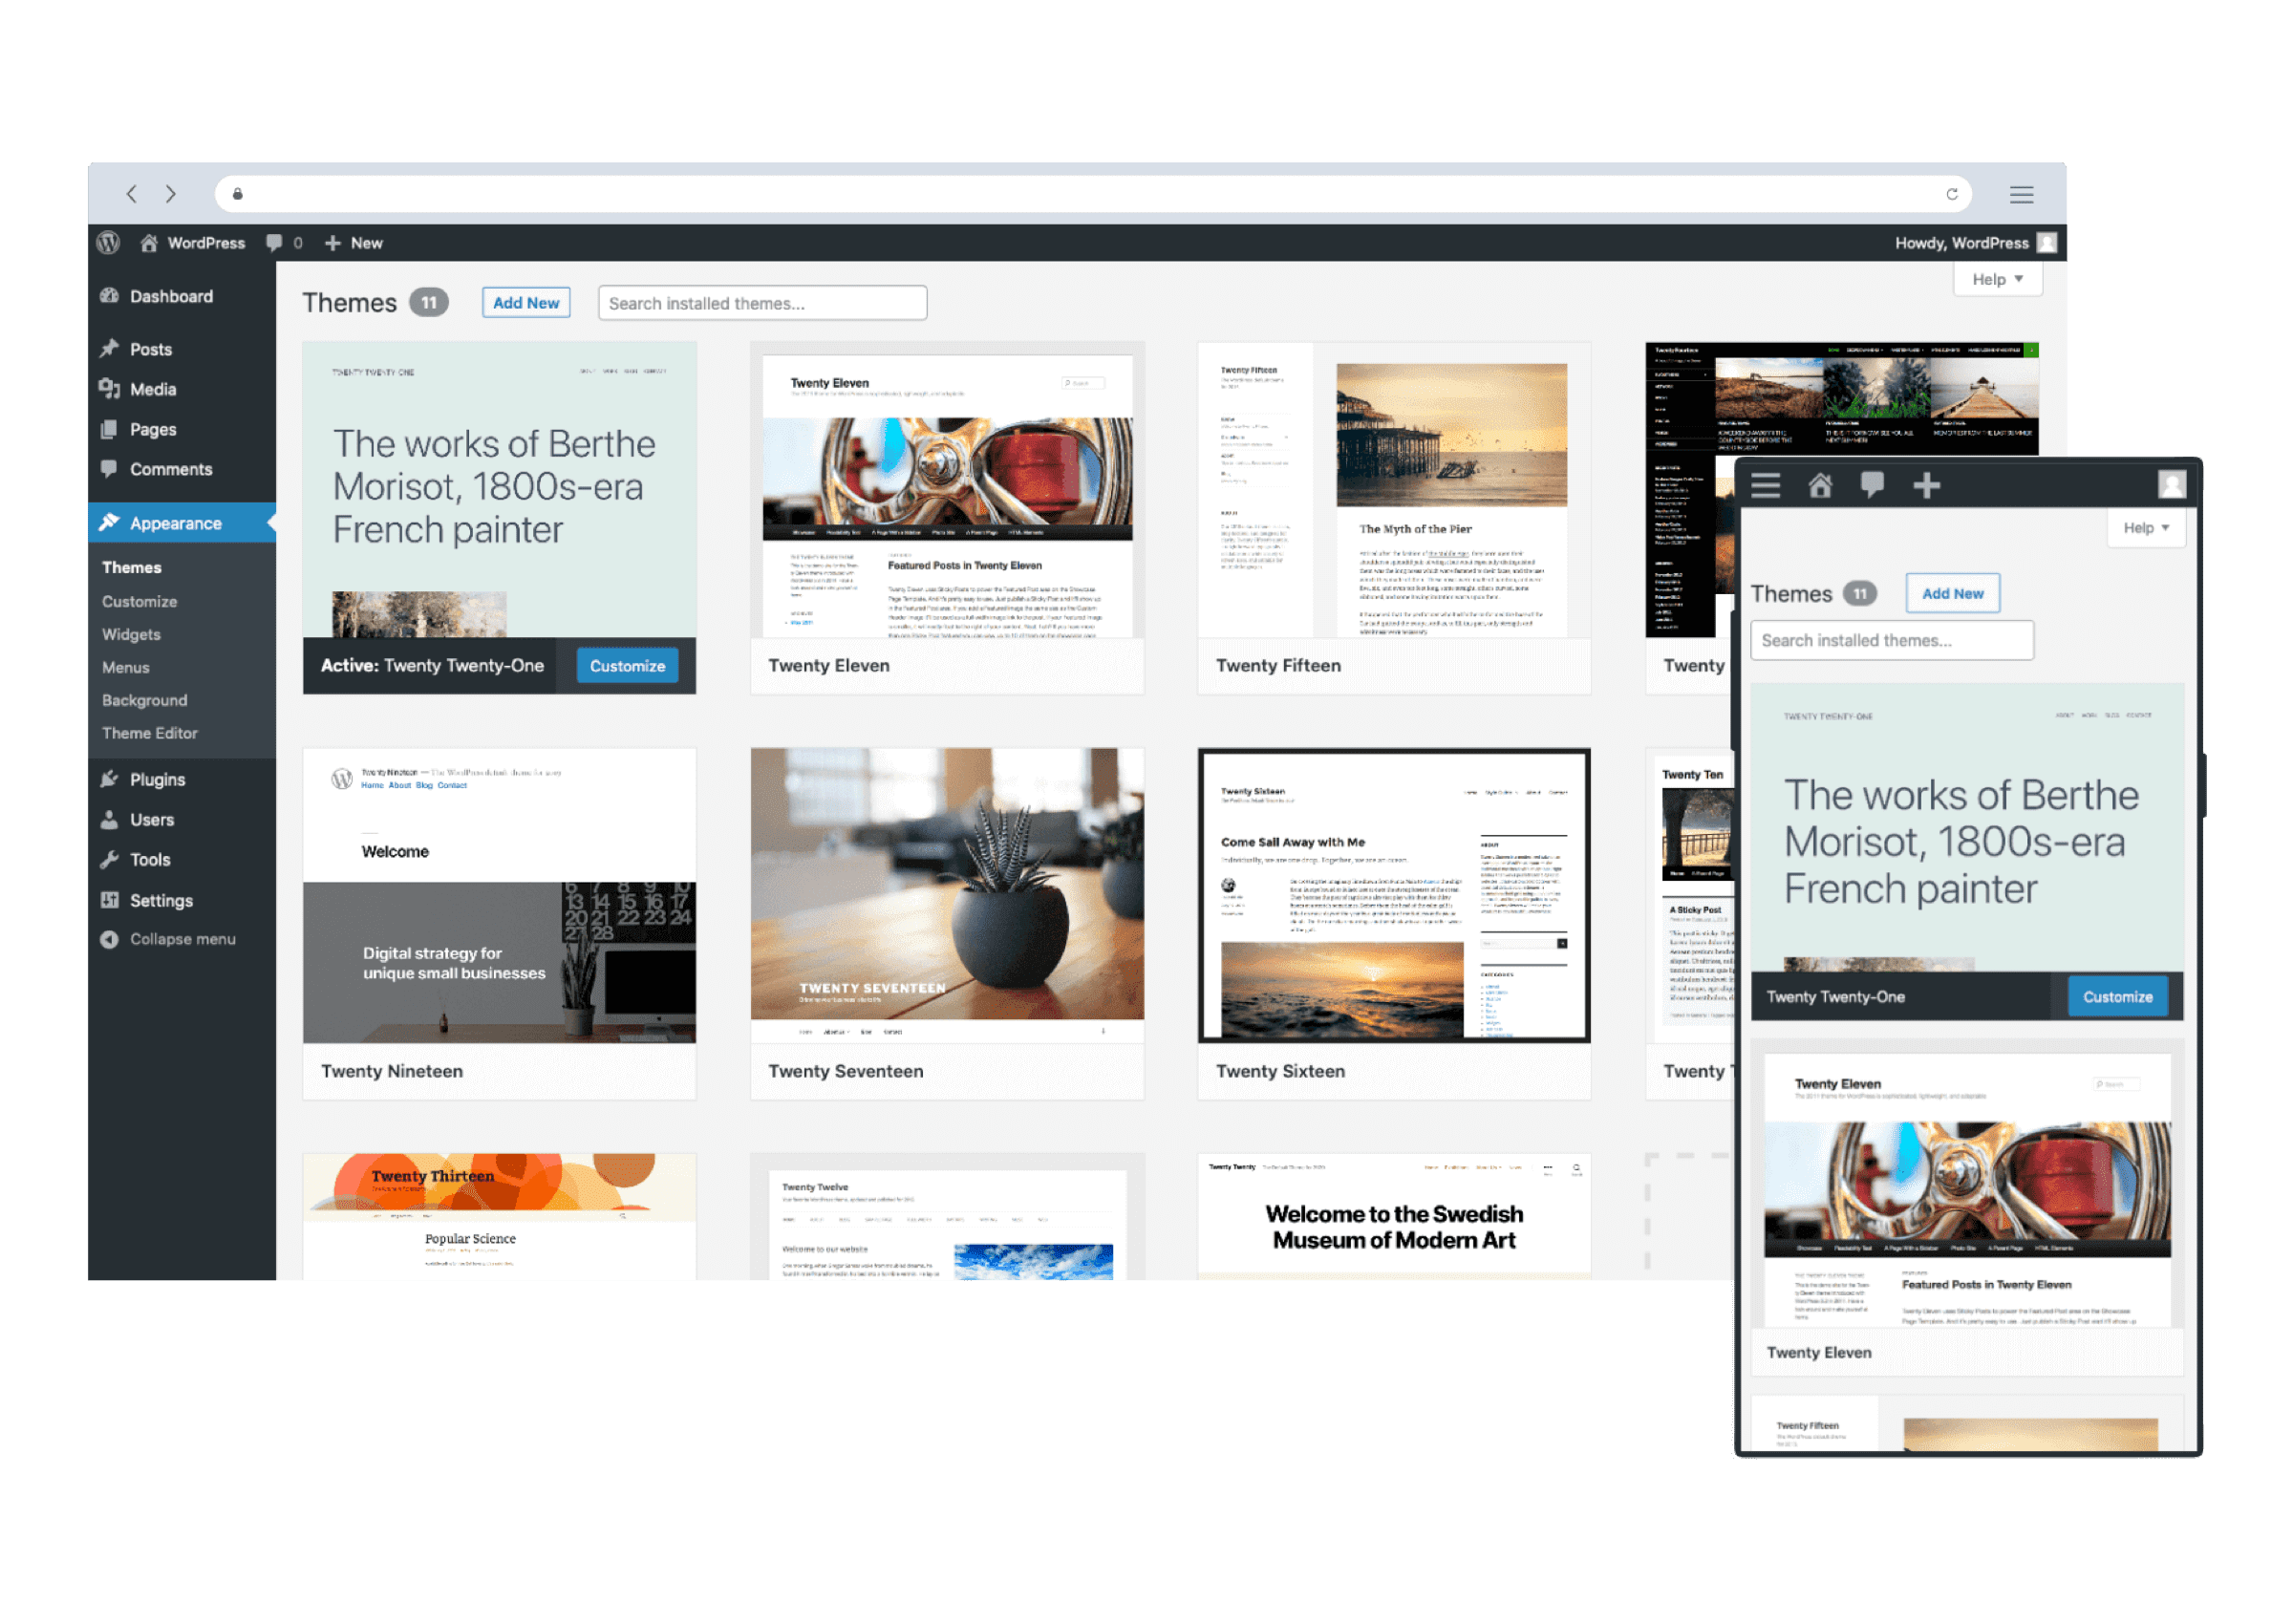Open the Themes submenu item
The width and height of the screenshot is (2293, 1624).
coord(132,567)
